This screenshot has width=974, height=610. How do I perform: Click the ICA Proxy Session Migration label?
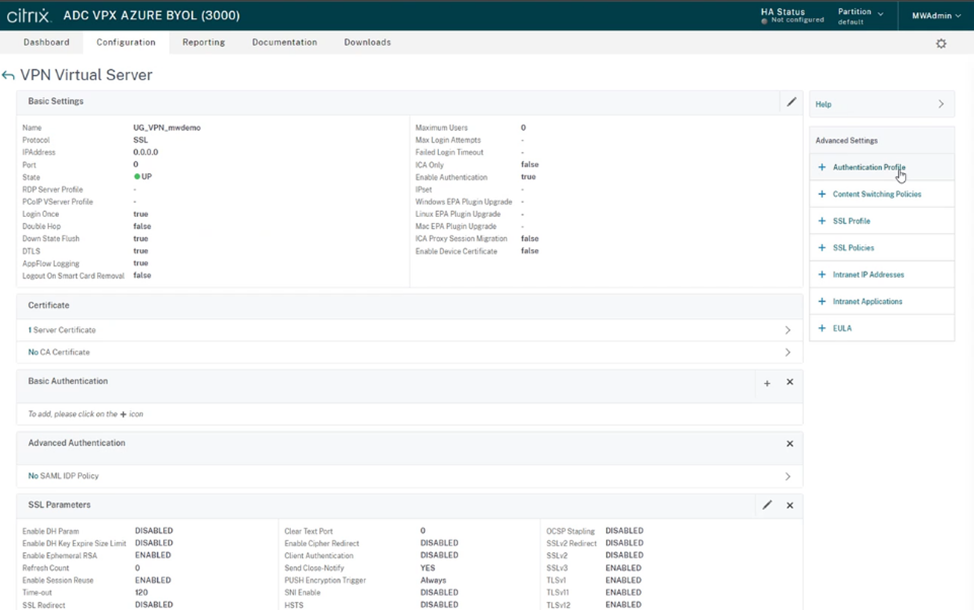461,239
